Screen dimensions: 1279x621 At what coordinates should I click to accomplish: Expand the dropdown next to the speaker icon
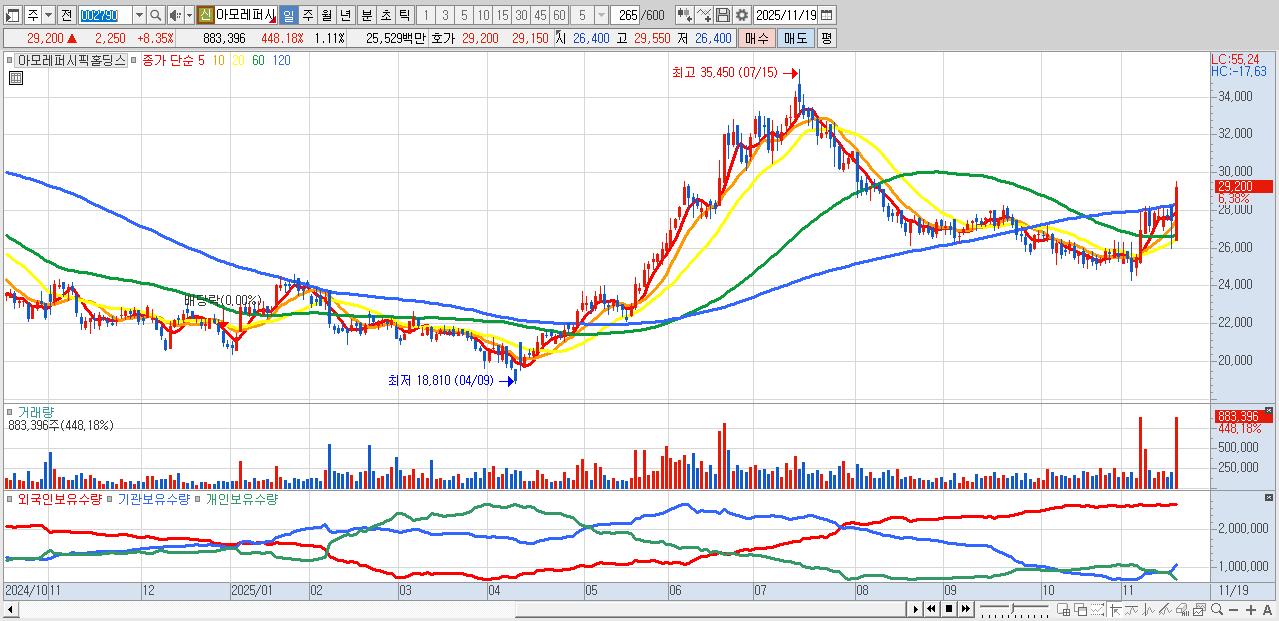[189, 15]
